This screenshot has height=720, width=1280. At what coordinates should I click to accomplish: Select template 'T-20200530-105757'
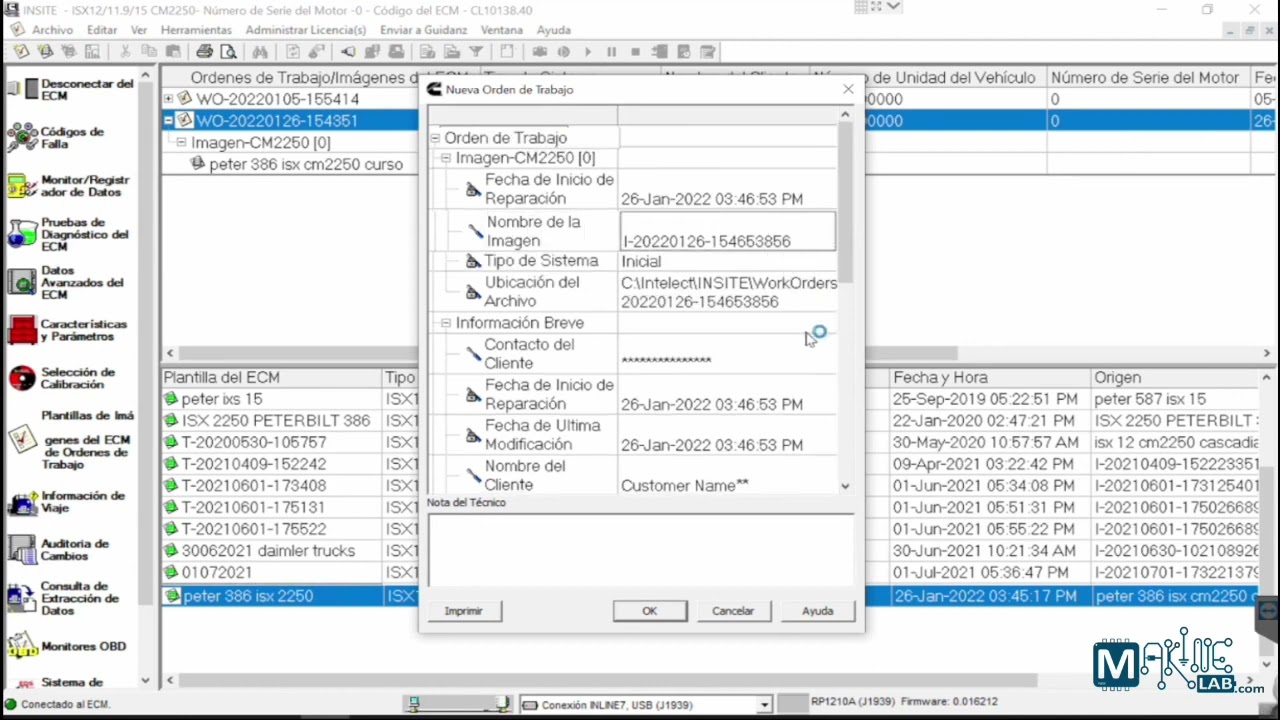[x=254, y=442]
